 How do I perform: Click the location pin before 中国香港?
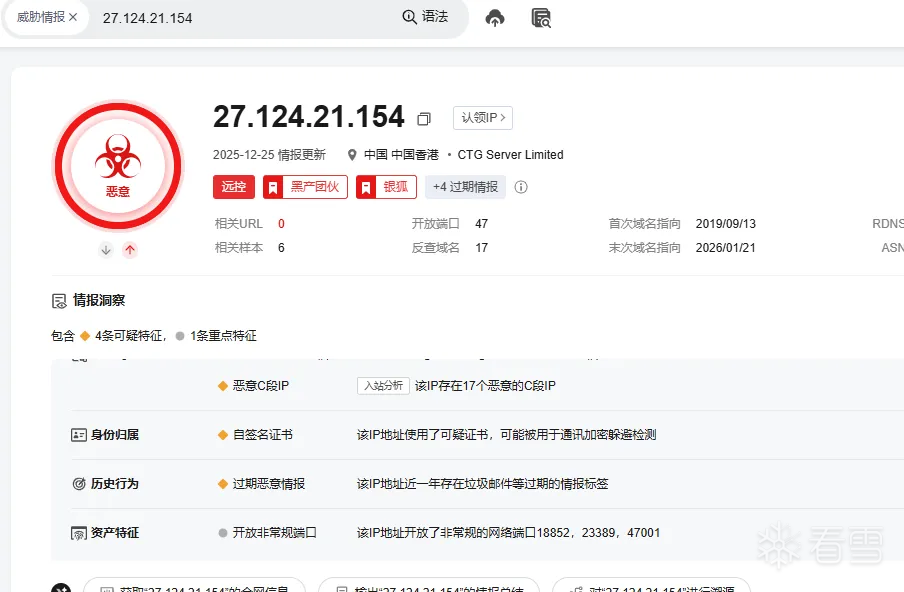[x=352, y=155]
